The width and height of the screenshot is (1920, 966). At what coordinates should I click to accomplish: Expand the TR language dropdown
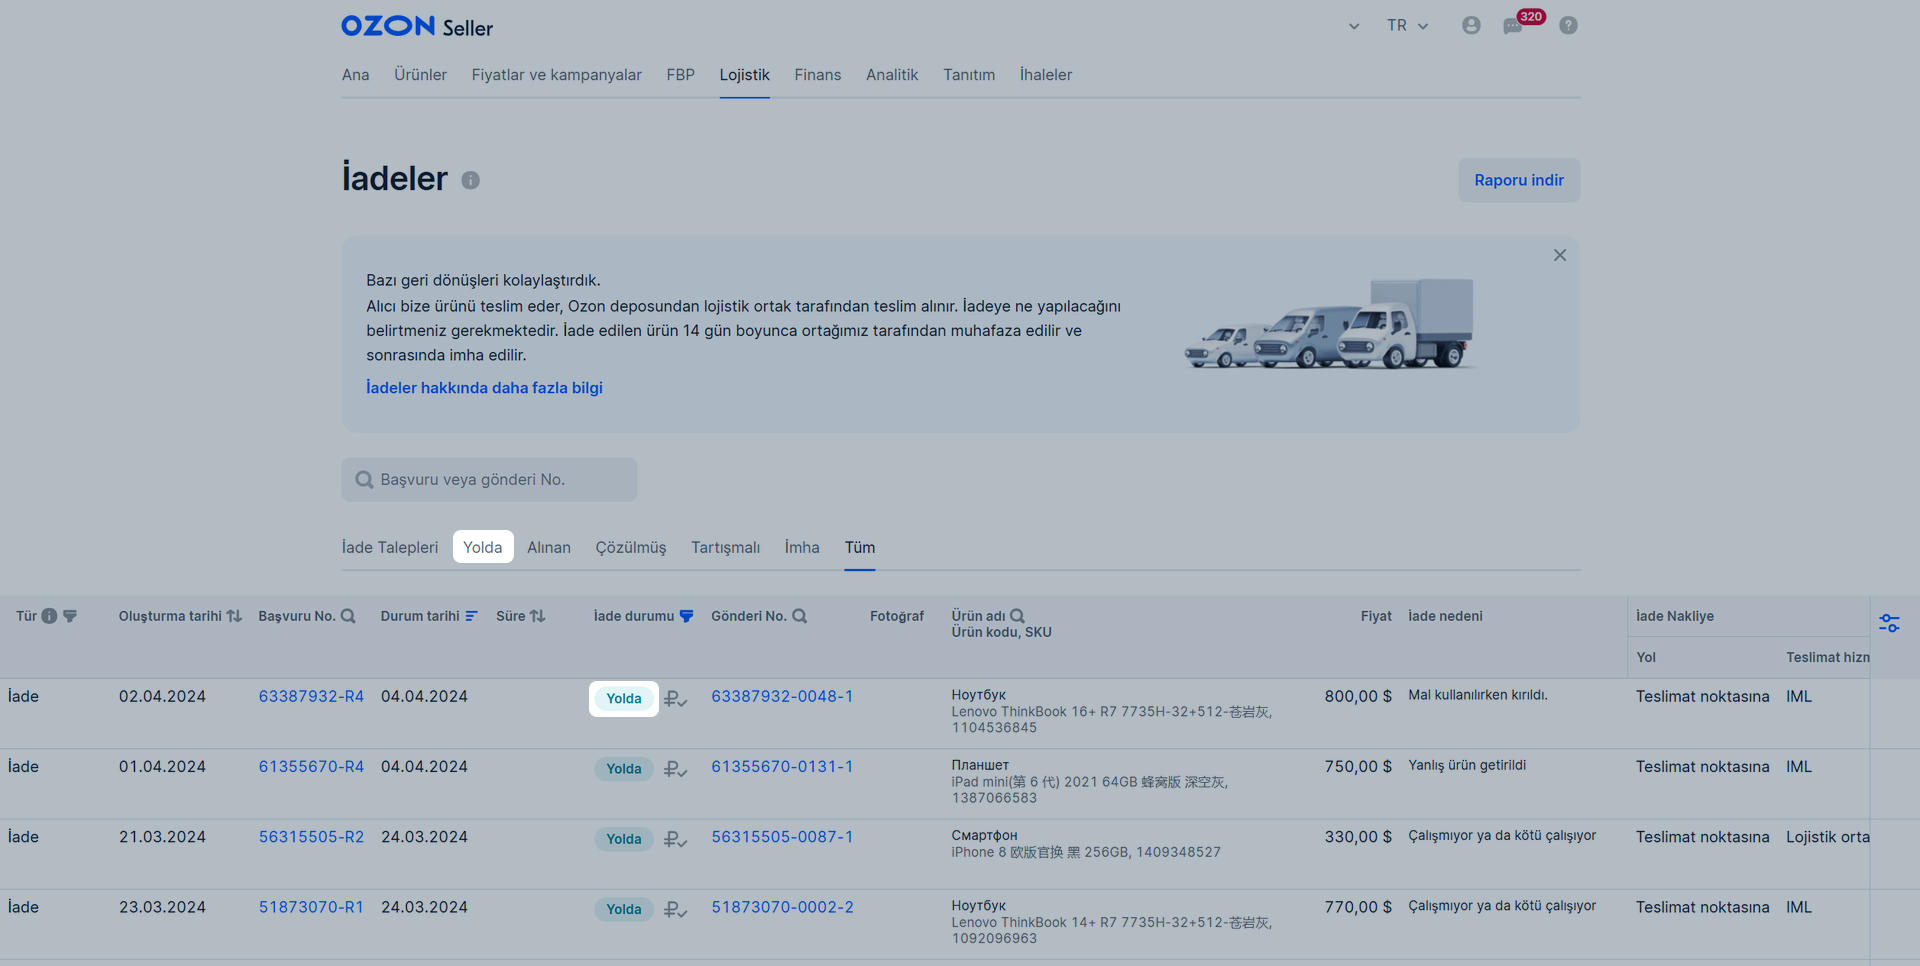[x=1407, y=26]
